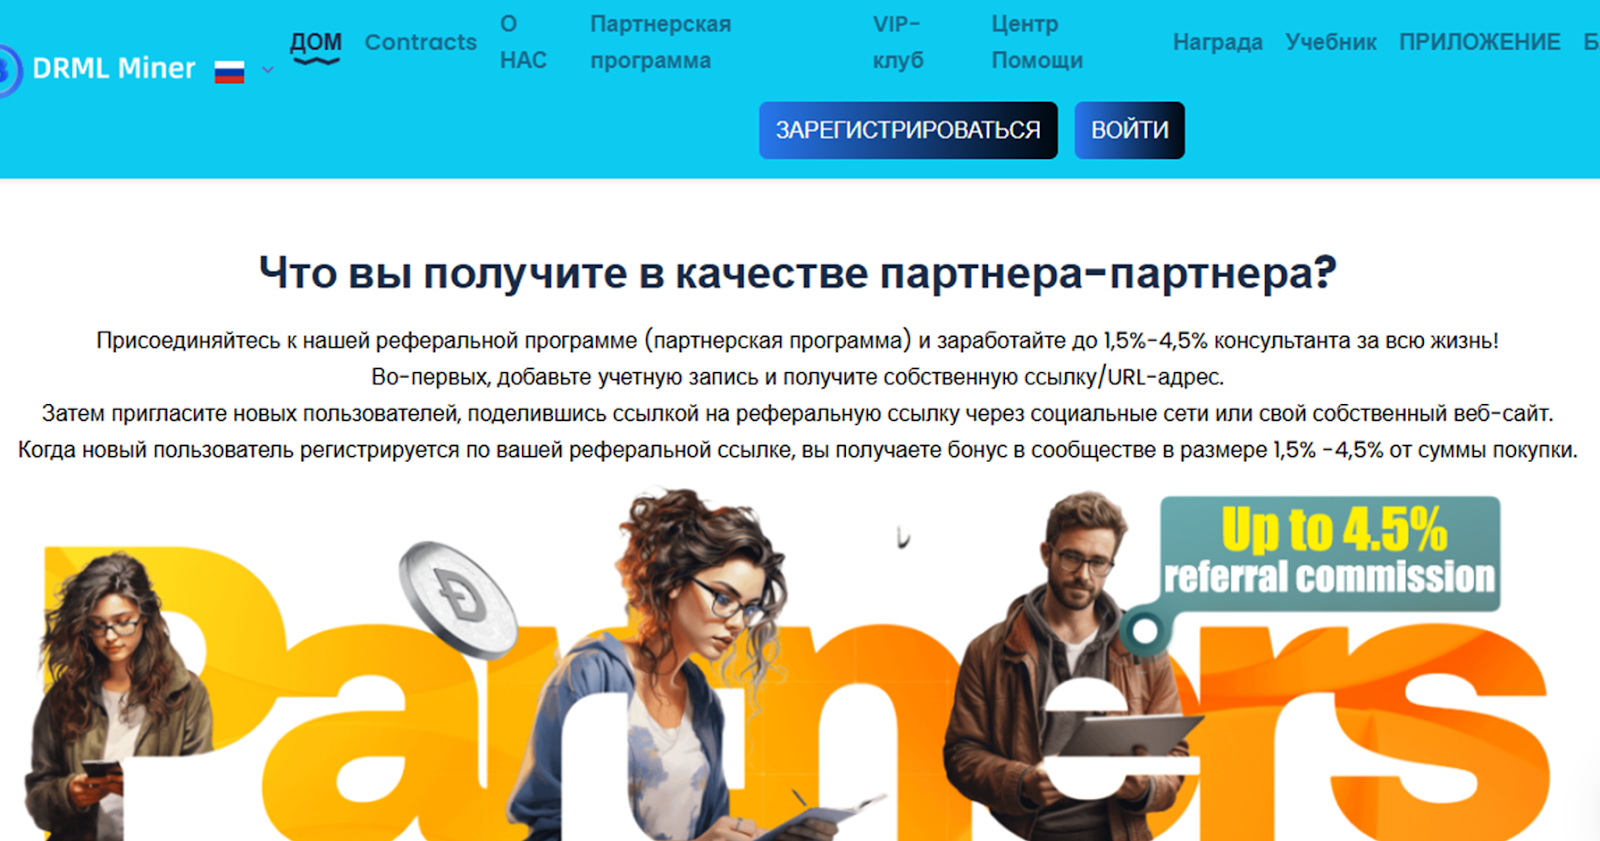Click the silver Dogecoin coin graphic
Image resolution: width=1600 pixels, height=841 pixels.
457,600
